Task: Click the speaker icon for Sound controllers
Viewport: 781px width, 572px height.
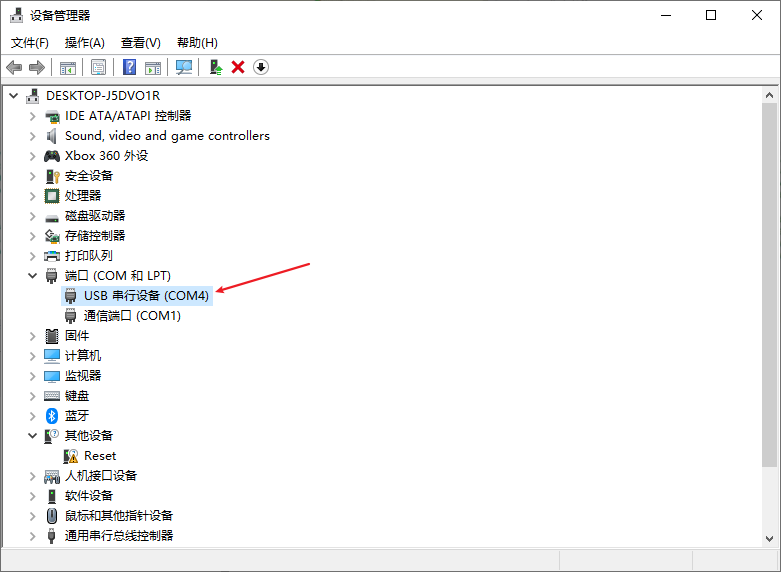Action: coord(52,136)
